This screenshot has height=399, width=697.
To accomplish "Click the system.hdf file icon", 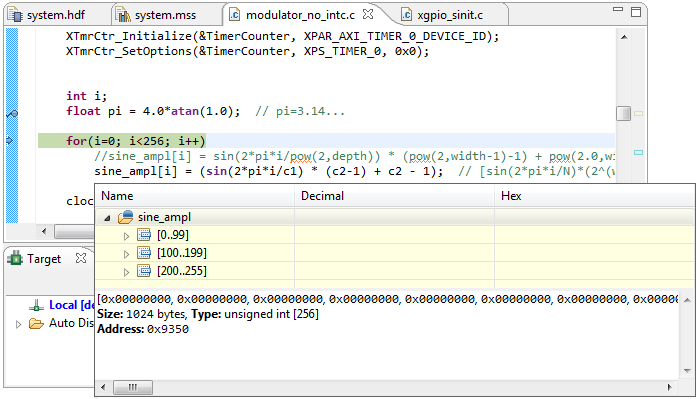I will (x=15, y=15).
